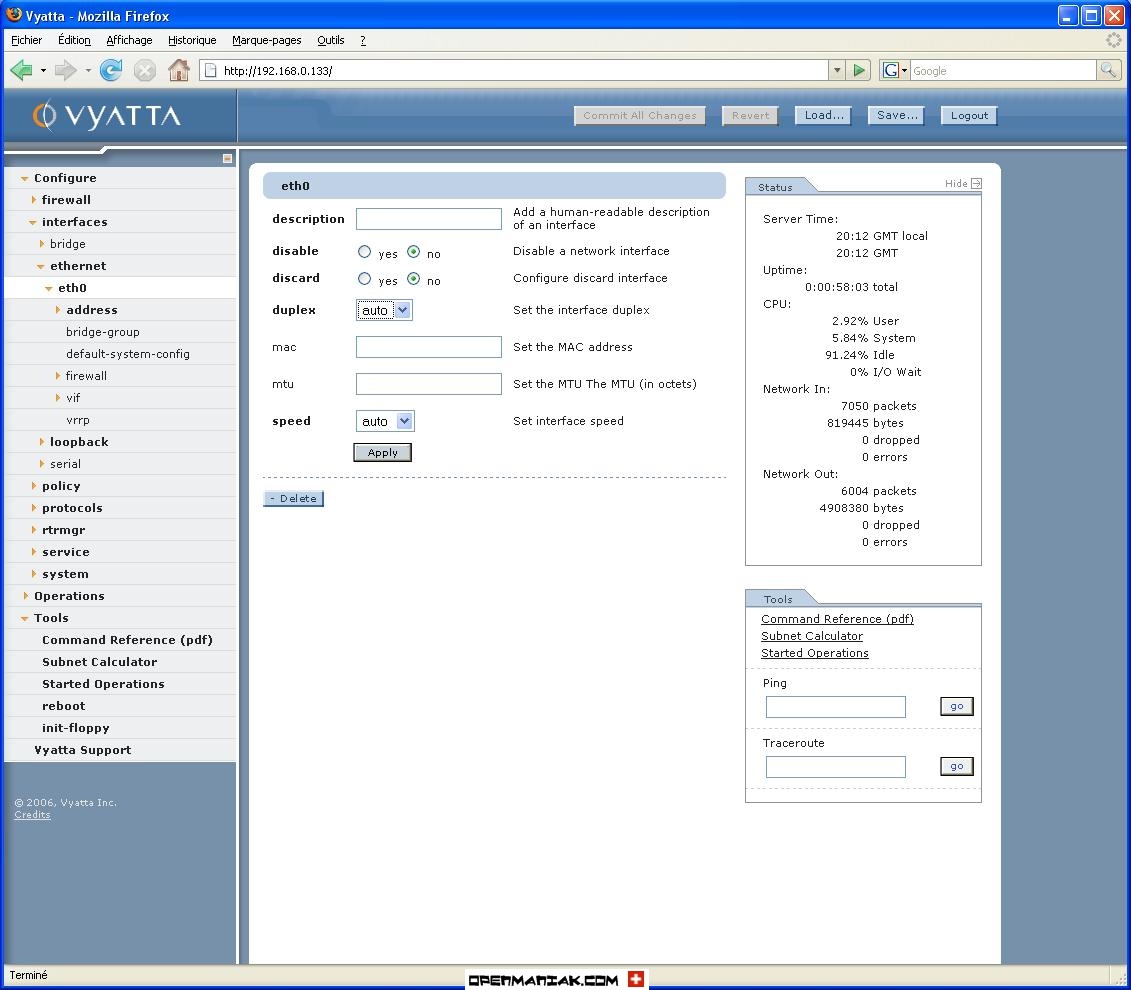Click the stop loading icon
The width and height of the screenshot is (1131, 990).
(x=144, y=71)
